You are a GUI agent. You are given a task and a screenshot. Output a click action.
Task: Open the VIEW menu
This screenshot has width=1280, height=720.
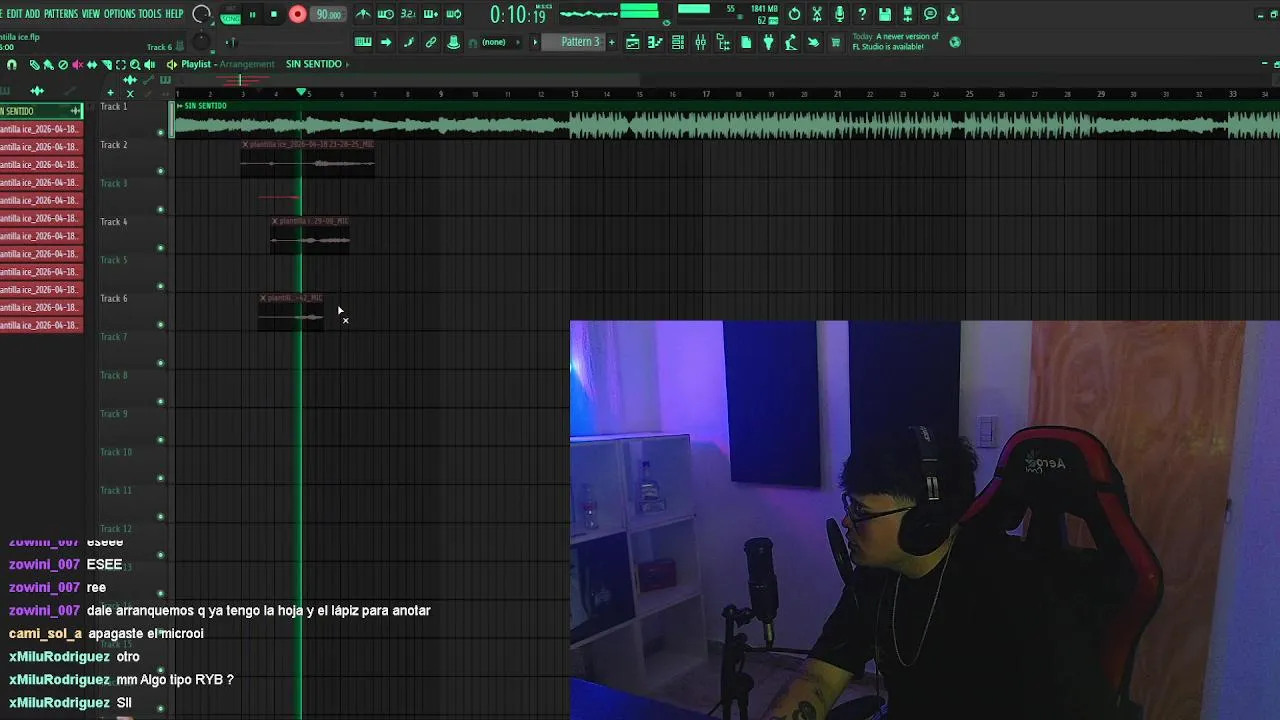pos(91,14)
